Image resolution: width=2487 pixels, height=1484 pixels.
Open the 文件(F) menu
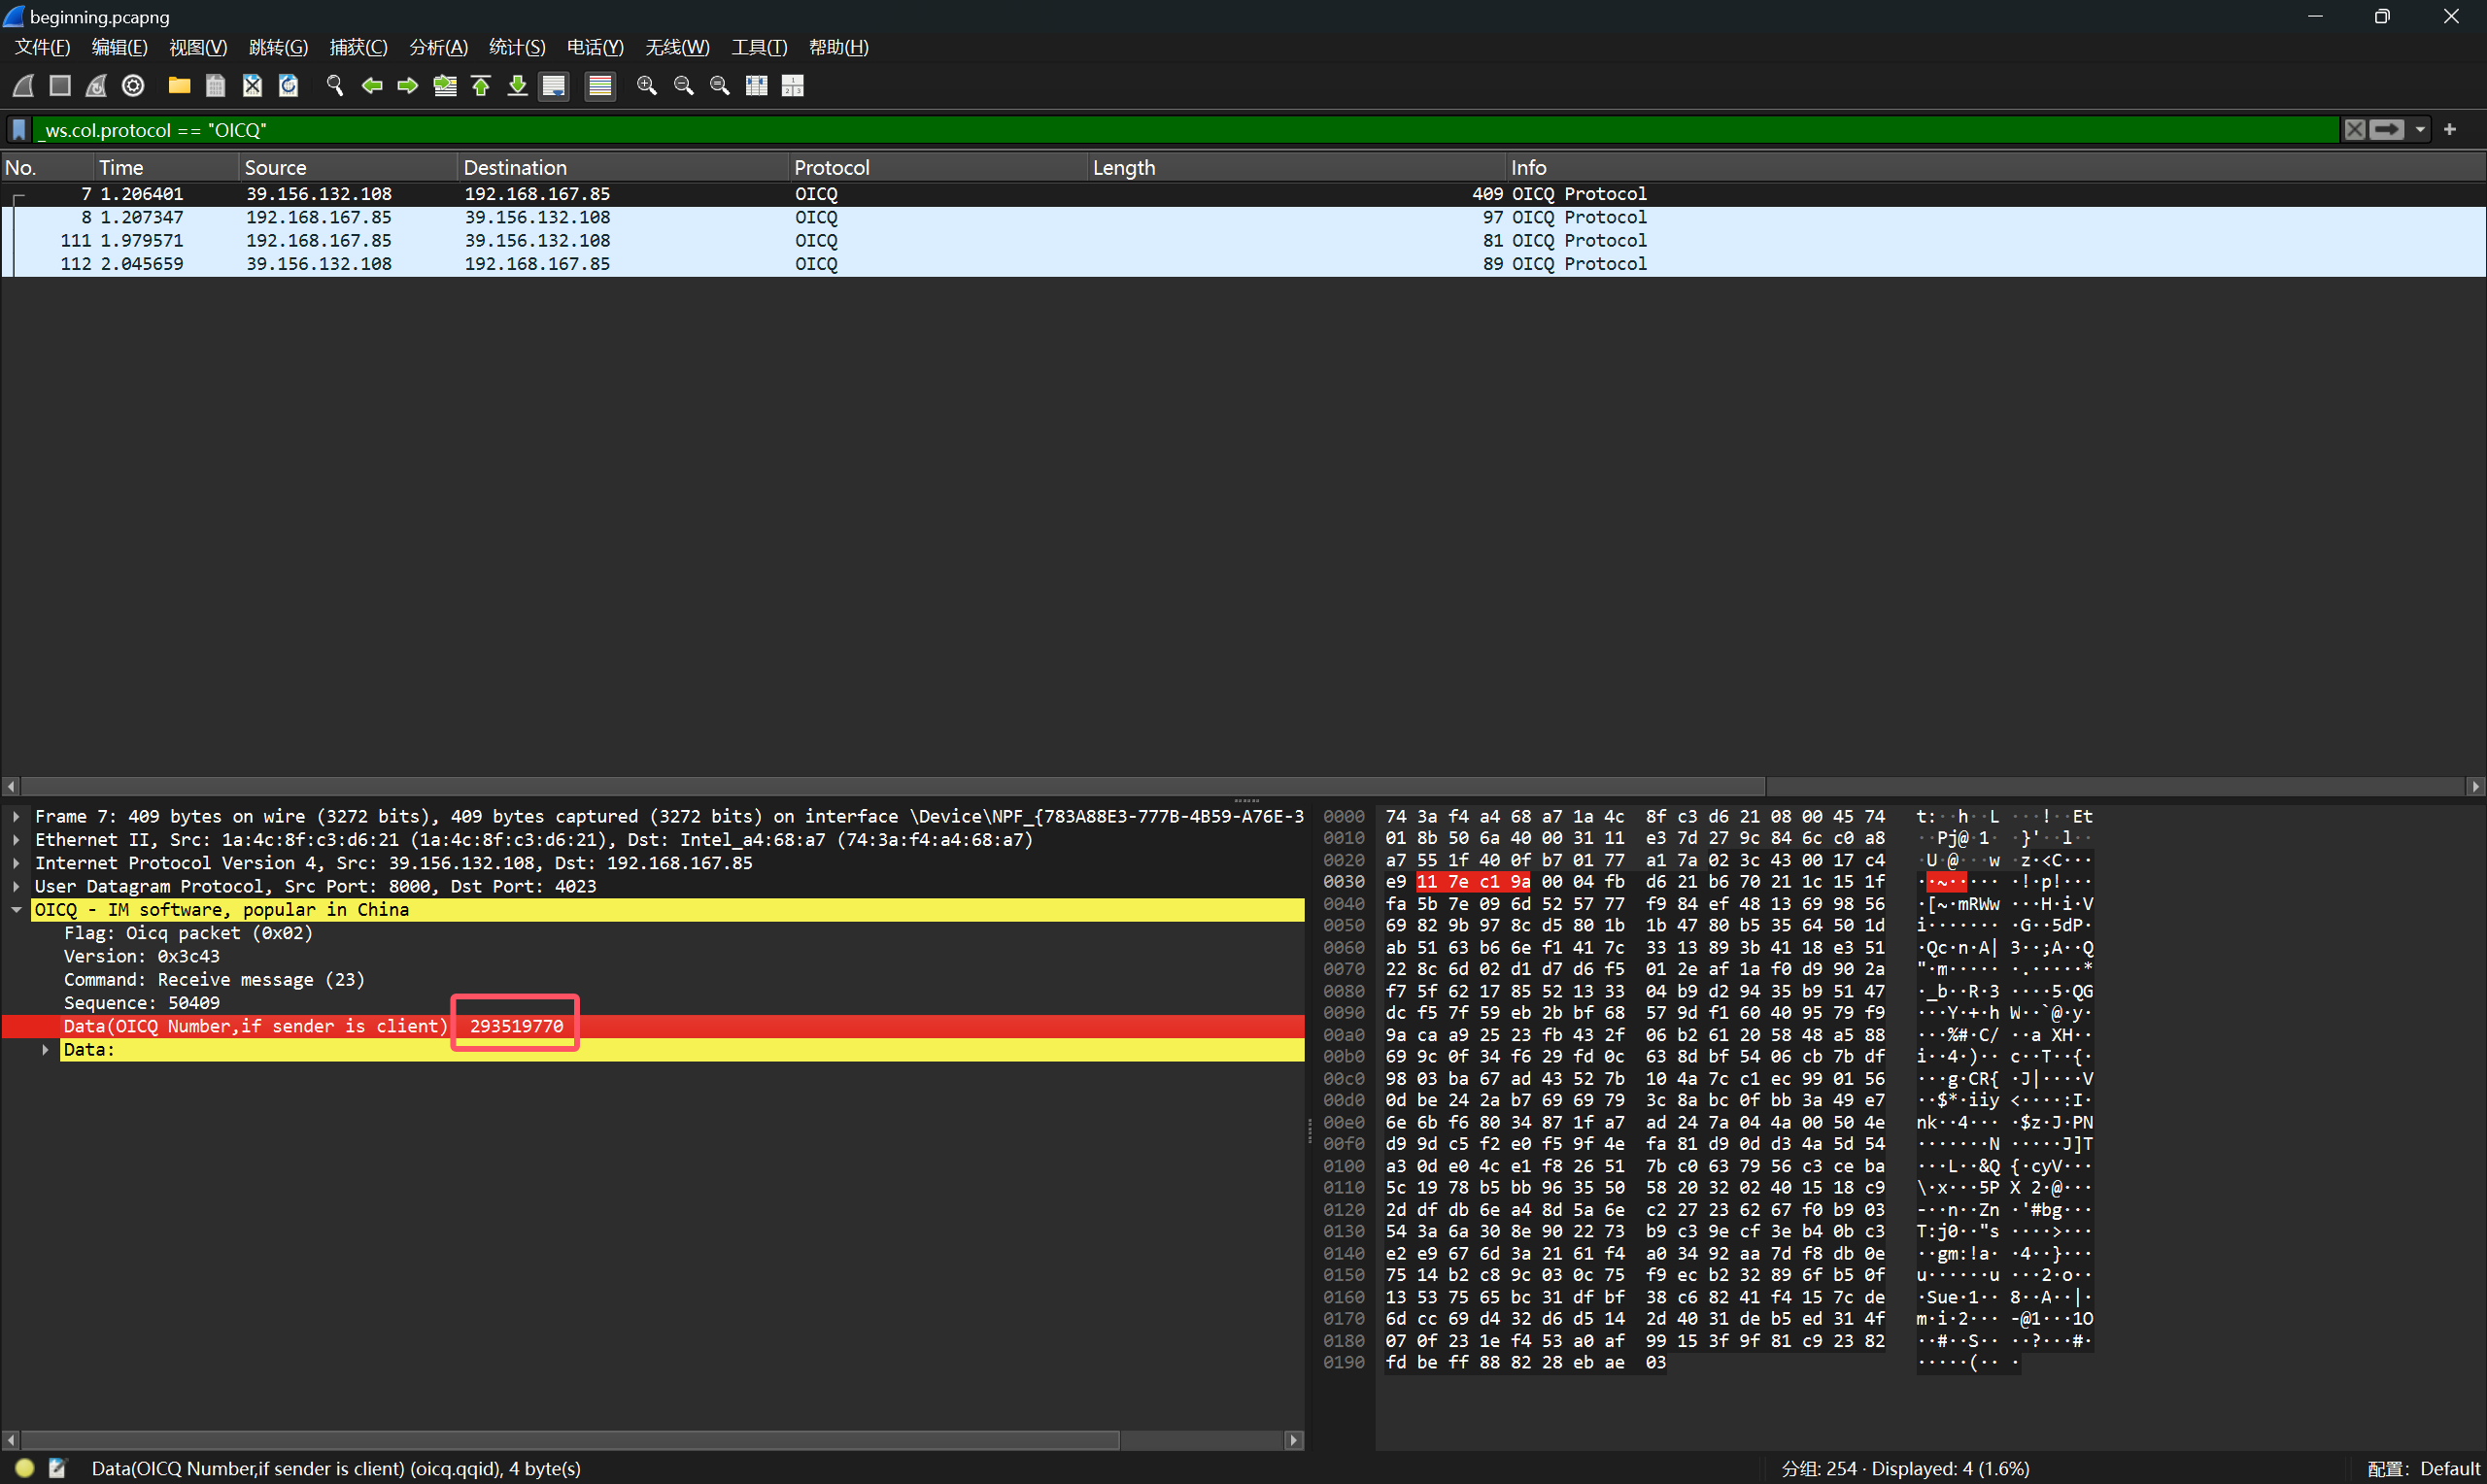(42, 48)
